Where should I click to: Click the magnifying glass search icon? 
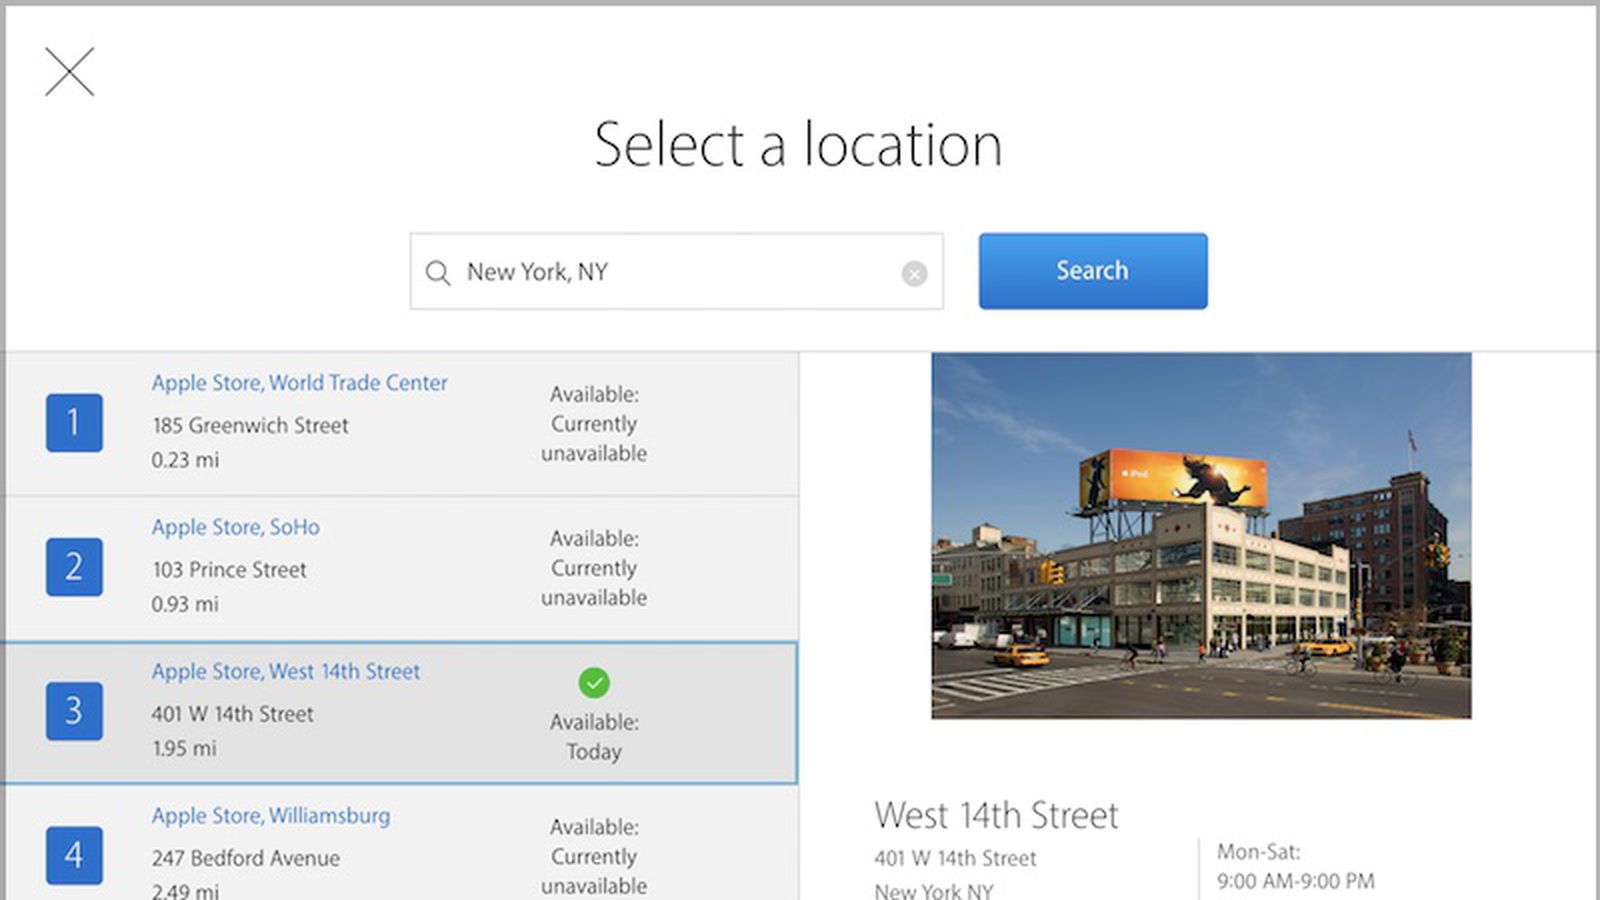438,272
